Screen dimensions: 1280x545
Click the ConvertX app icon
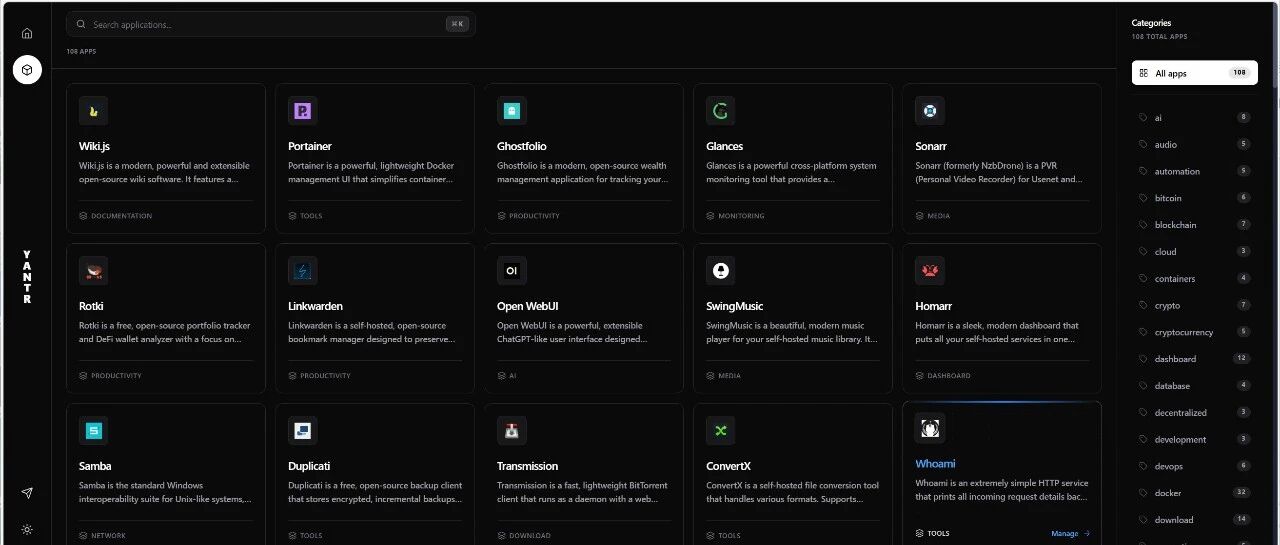click(x=720, y=430)
